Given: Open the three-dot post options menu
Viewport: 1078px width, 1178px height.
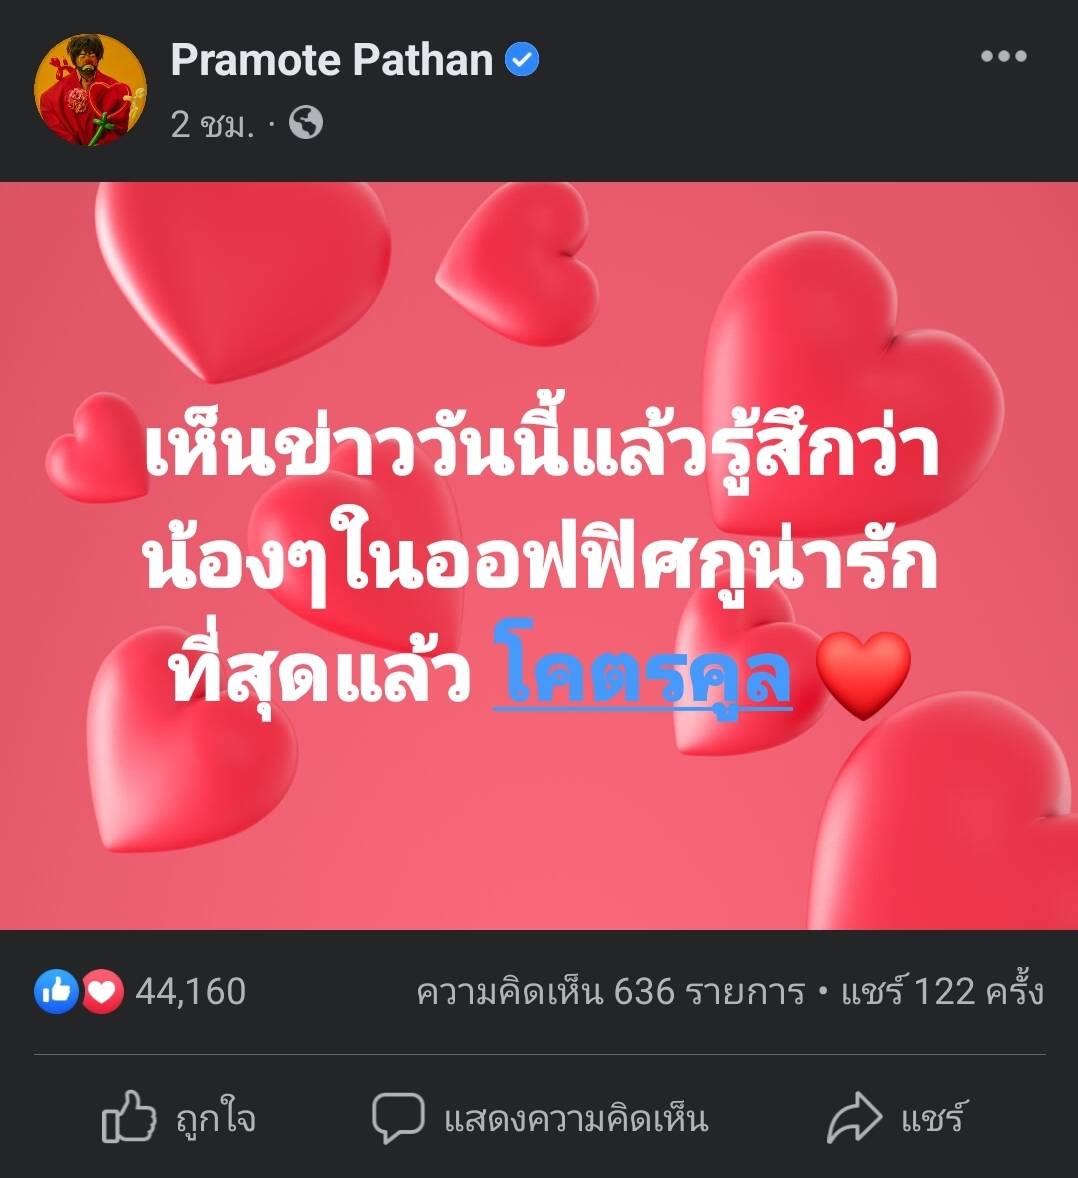Looking at the screenshot, I should 1004,56.
